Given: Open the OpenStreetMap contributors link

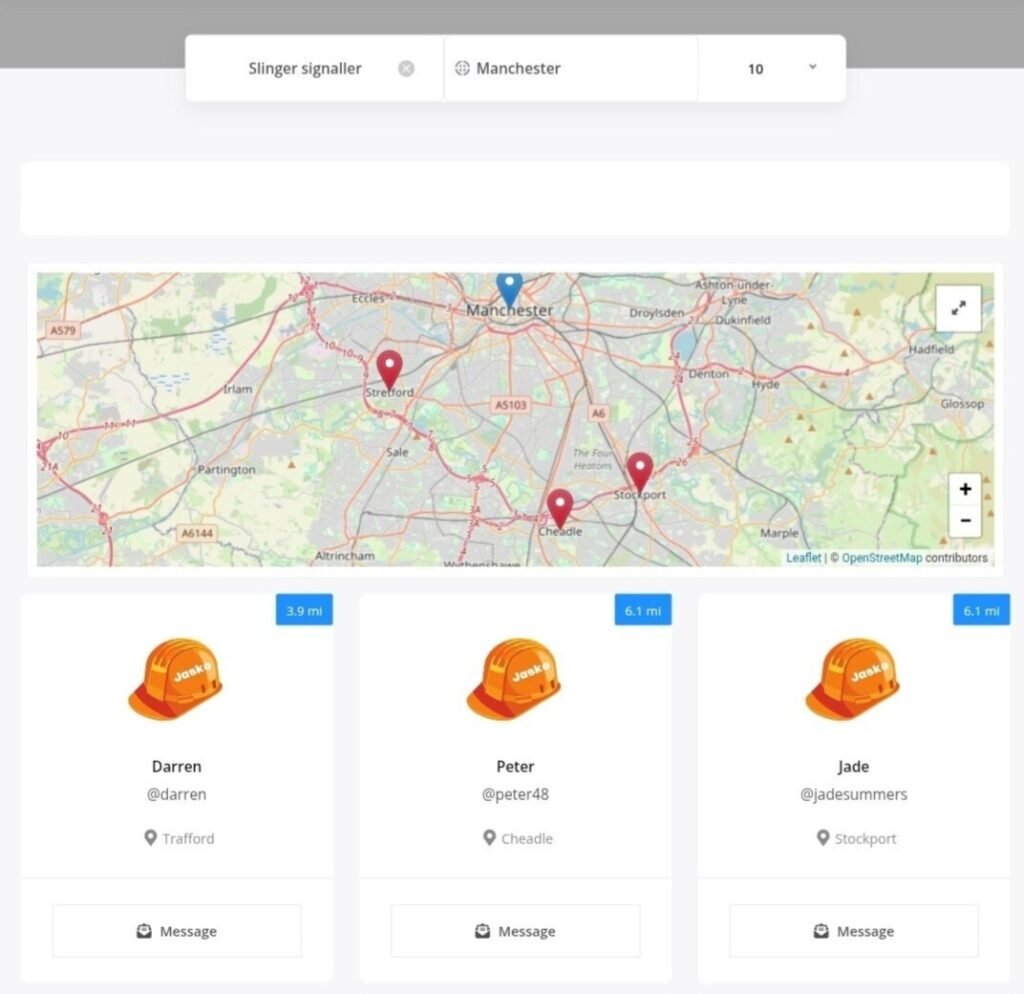Looking at the screenshot, I should (881, 558).
